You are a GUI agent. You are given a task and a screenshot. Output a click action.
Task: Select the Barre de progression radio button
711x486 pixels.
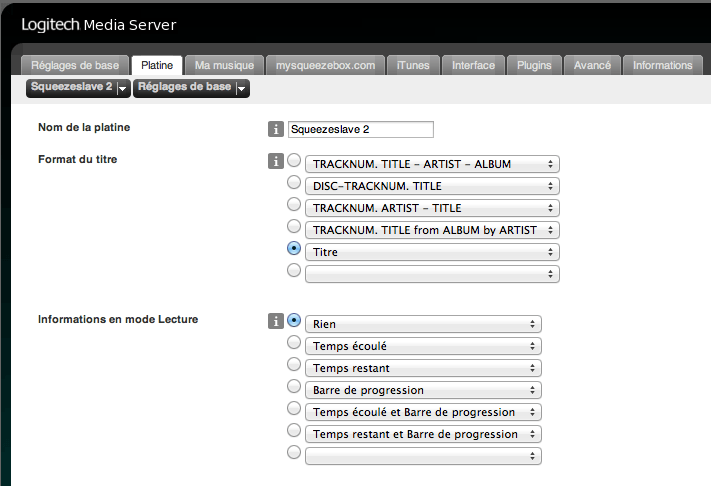coord(294,386)
